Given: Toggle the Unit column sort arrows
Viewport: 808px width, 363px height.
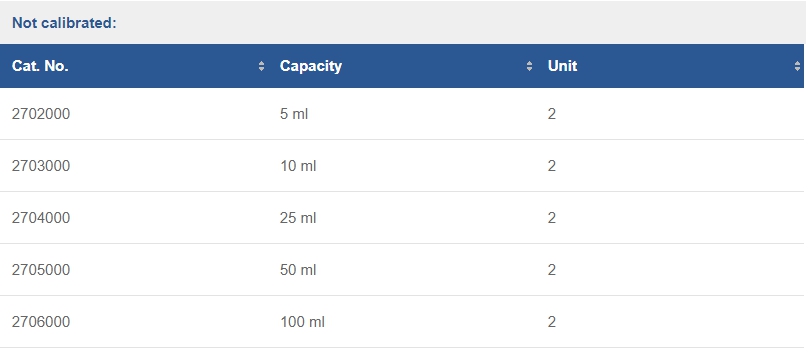Looking at the screenshot, I should click(x=797, y=66).
